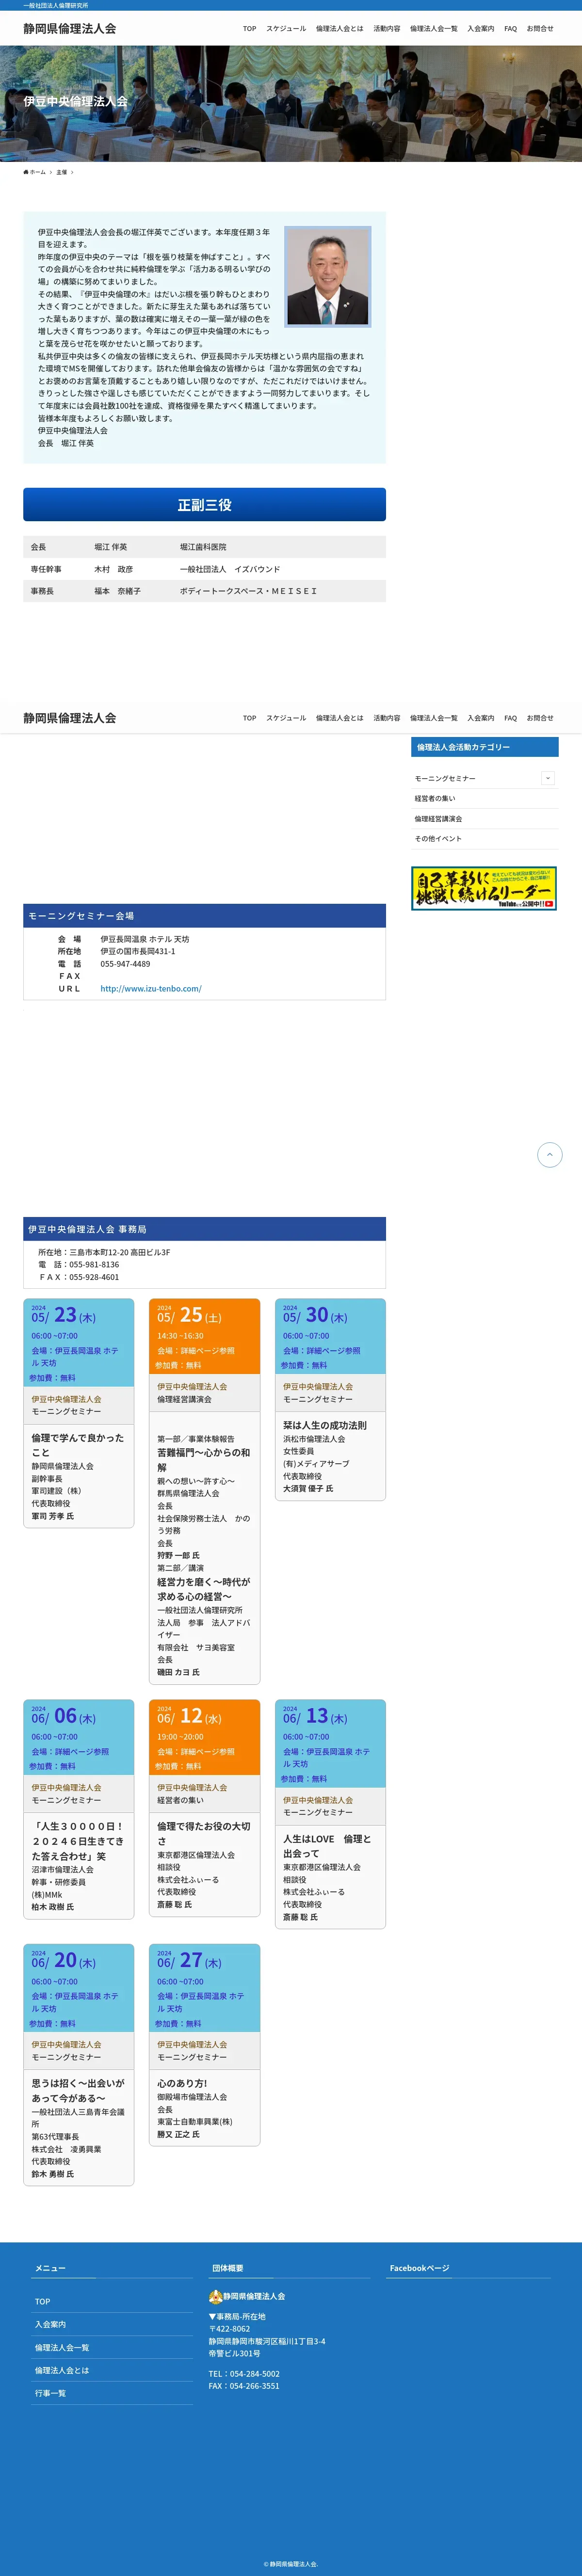The width and height of the screenshot is (582, 2576).
Task: Open 活動内容 in the top header menu
Action: point(387,29)
